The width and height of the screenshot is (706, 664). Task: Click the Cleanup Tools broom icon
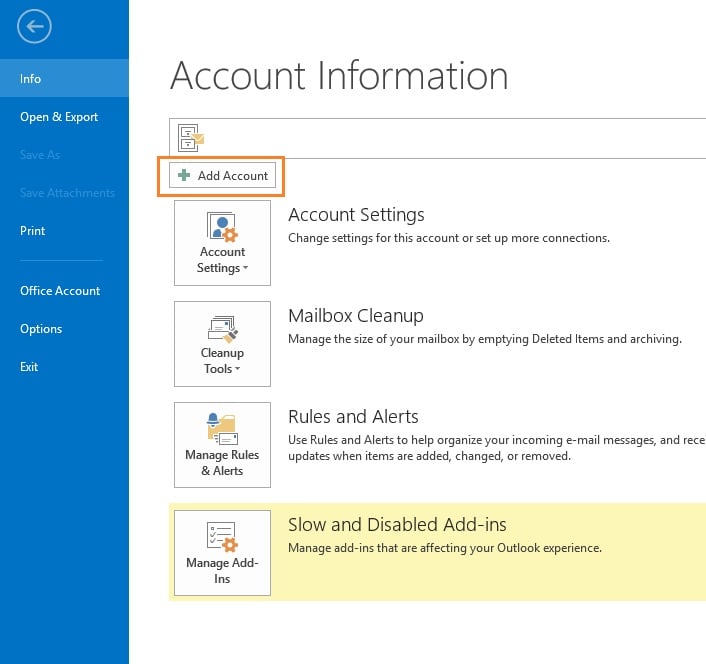click(222, 328)
